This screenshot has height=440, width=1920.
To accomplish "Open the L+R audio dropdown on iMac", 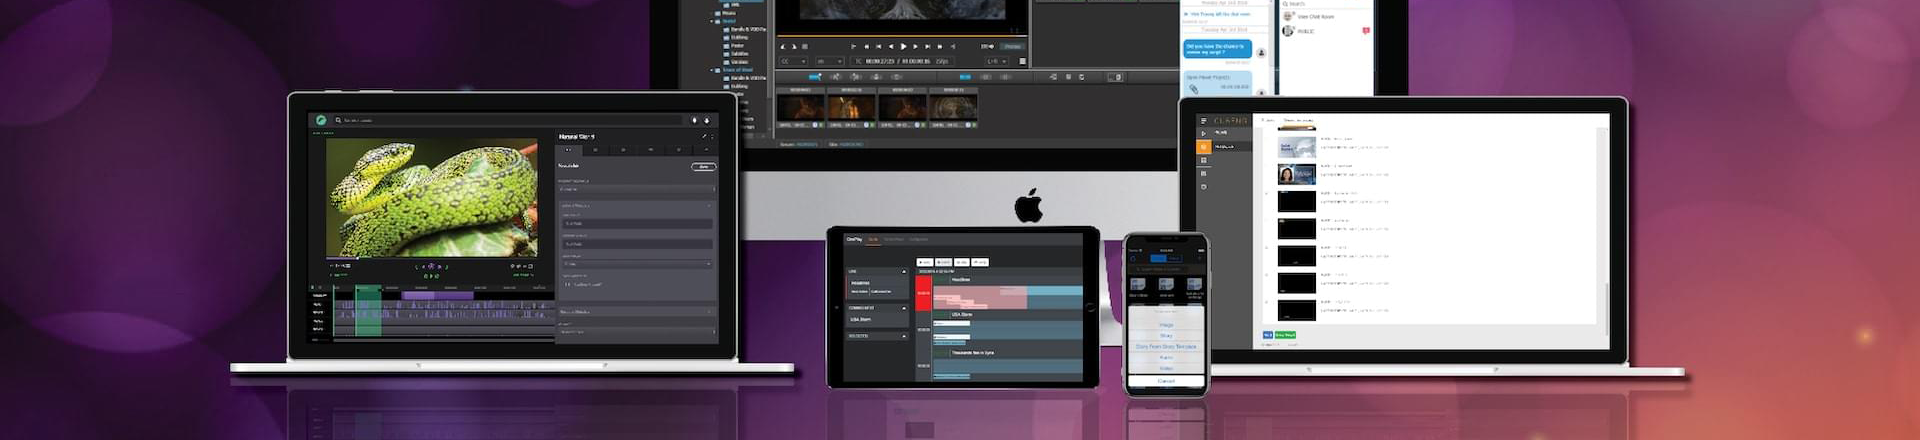I will 999,61.
